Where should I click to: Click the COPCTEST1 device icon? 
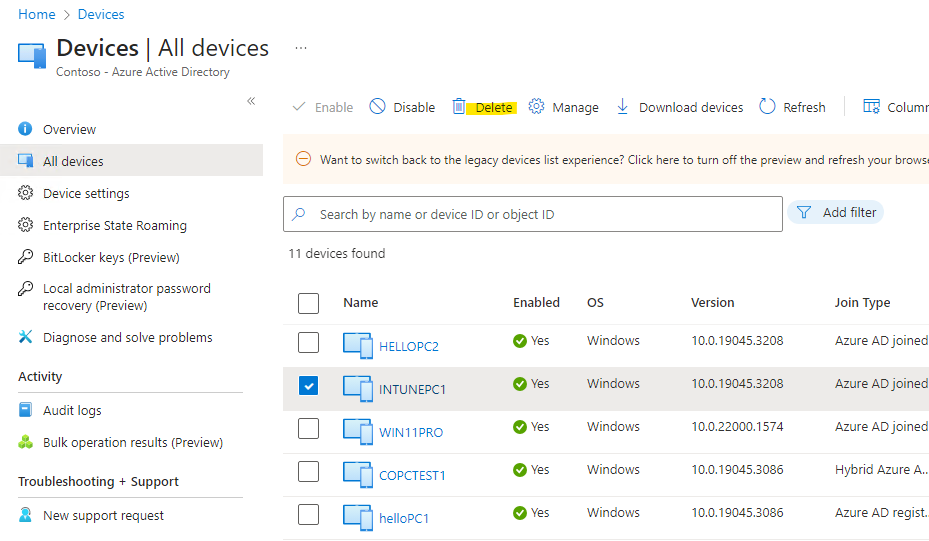pos(358,475)
